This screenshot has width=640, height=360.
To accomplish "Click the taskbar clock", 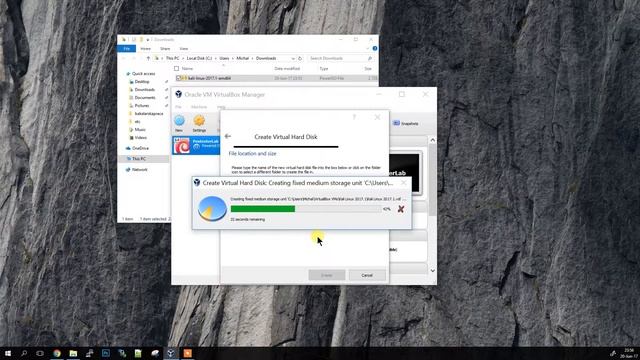I will (x=629, y=353).
